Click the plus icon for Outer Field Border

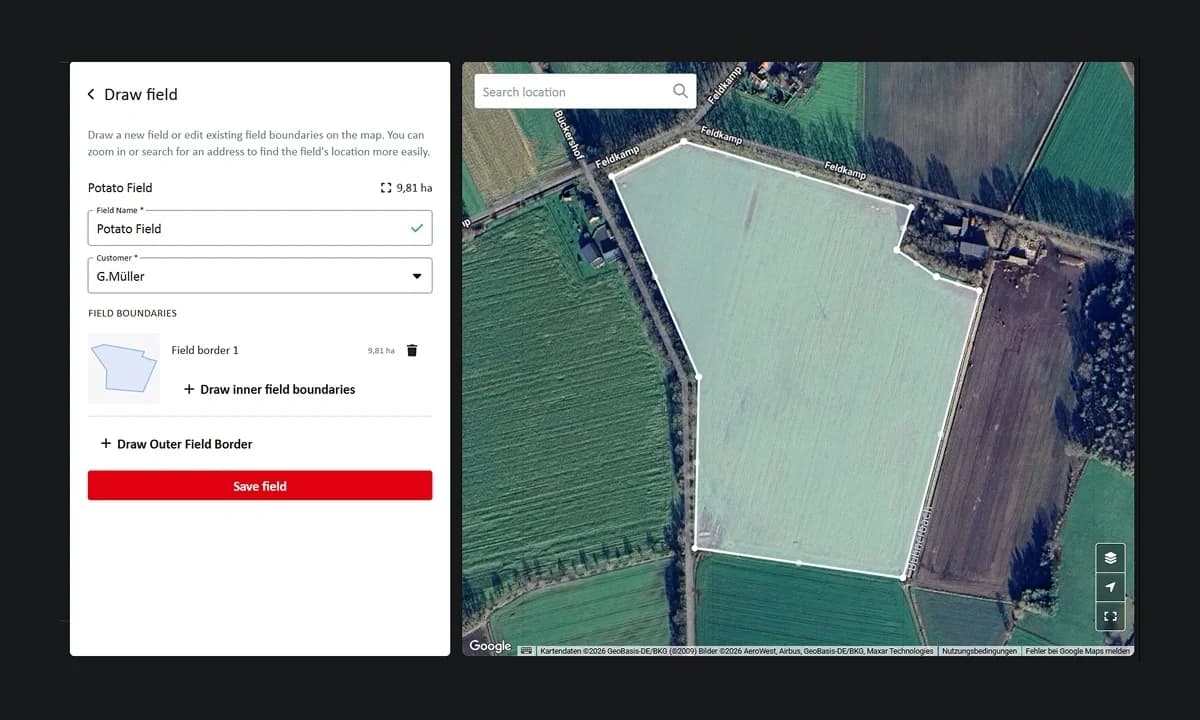tap(106, 444)
